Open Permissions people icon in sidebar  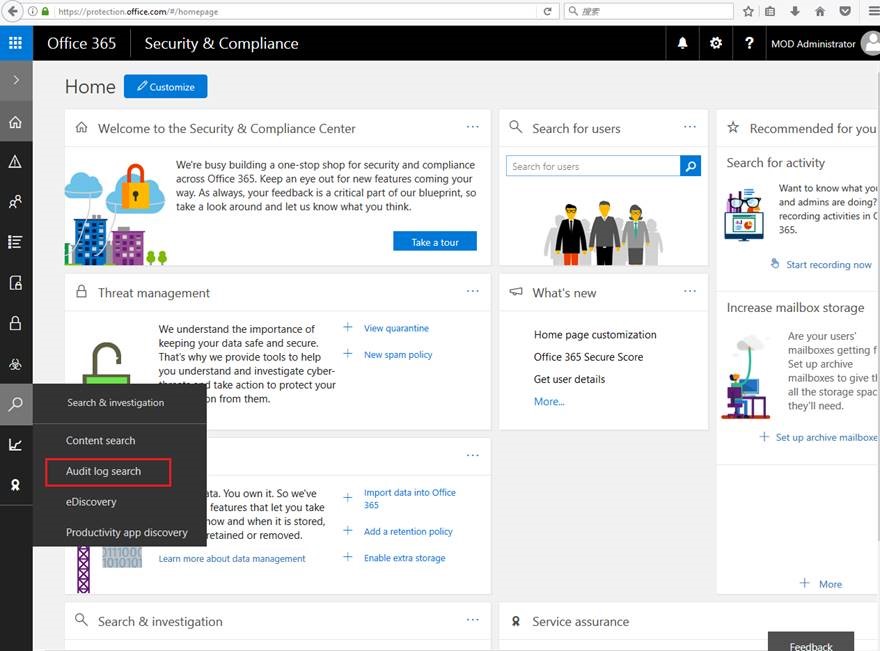[x=16, y=202]
